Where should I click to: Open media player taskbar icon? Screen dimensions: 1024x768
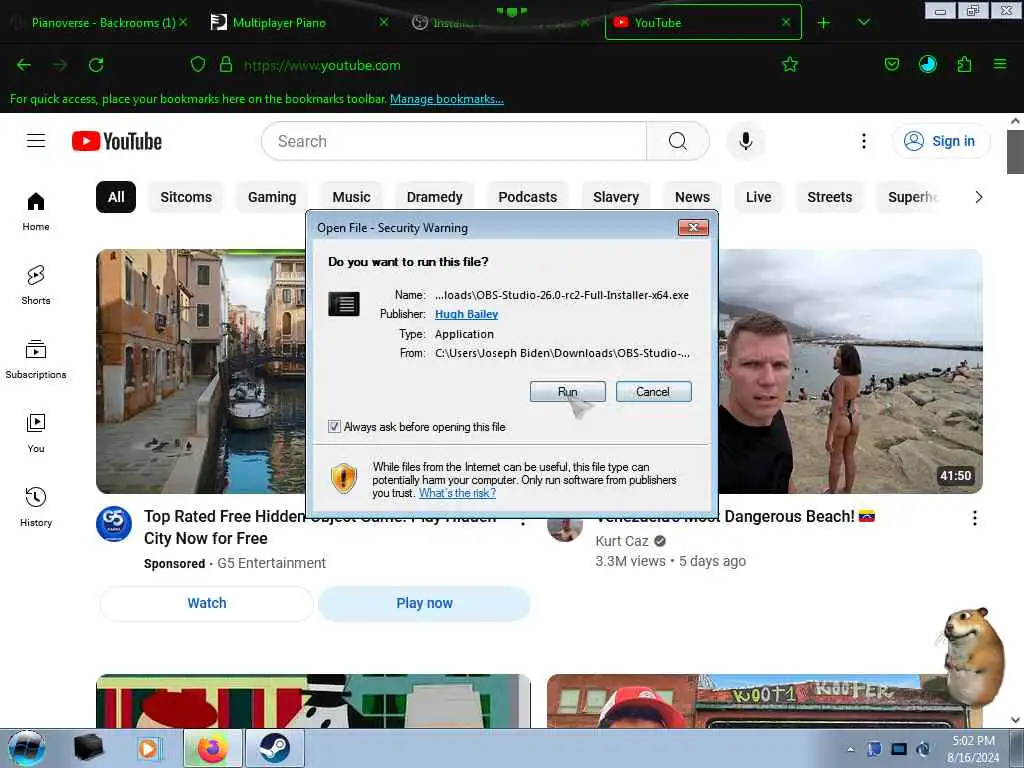150,748
